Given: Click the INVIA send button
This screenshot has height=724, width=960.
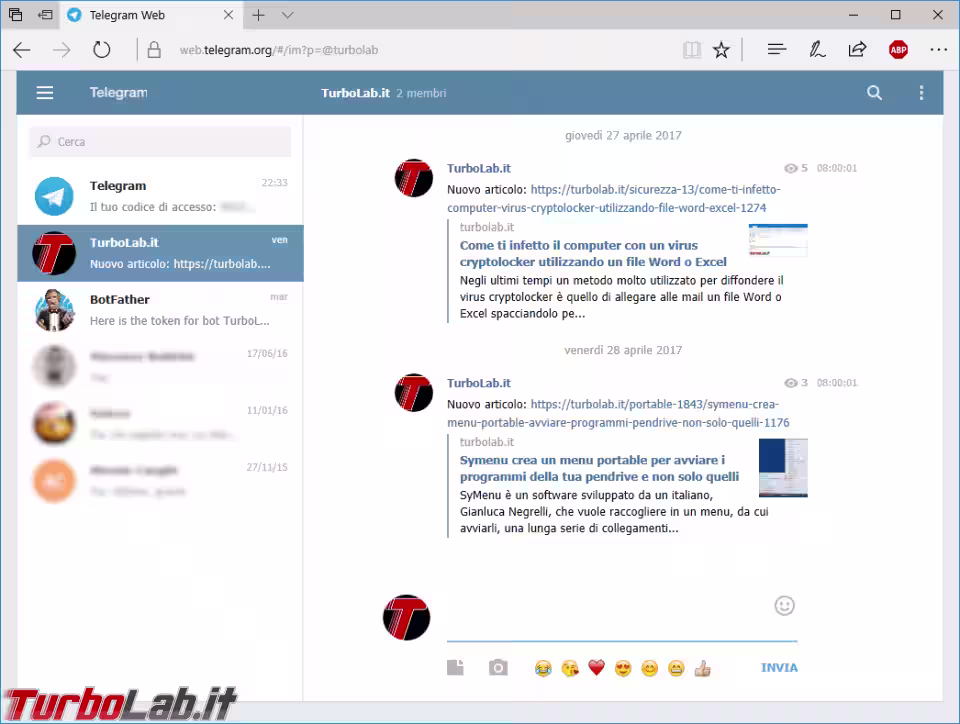Looking at the screenshot, I should point(779,668).
